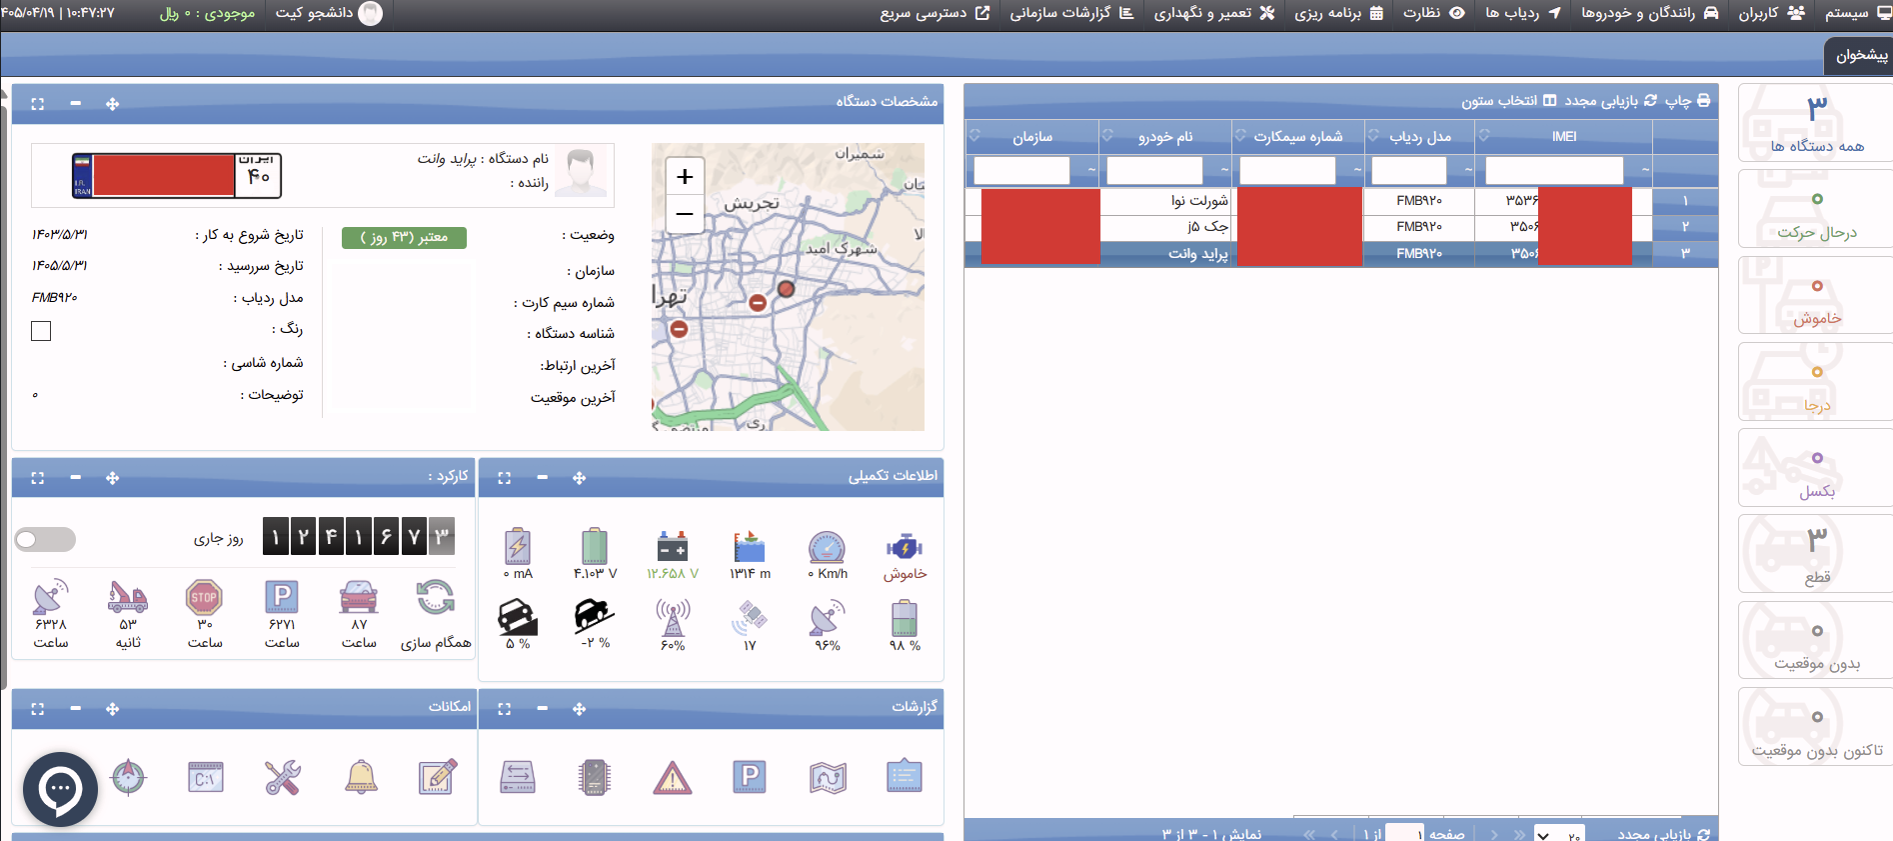Expand the additional information panel to fullscreen
This screenshot has height=841, width=1893.
click(504, 478)
